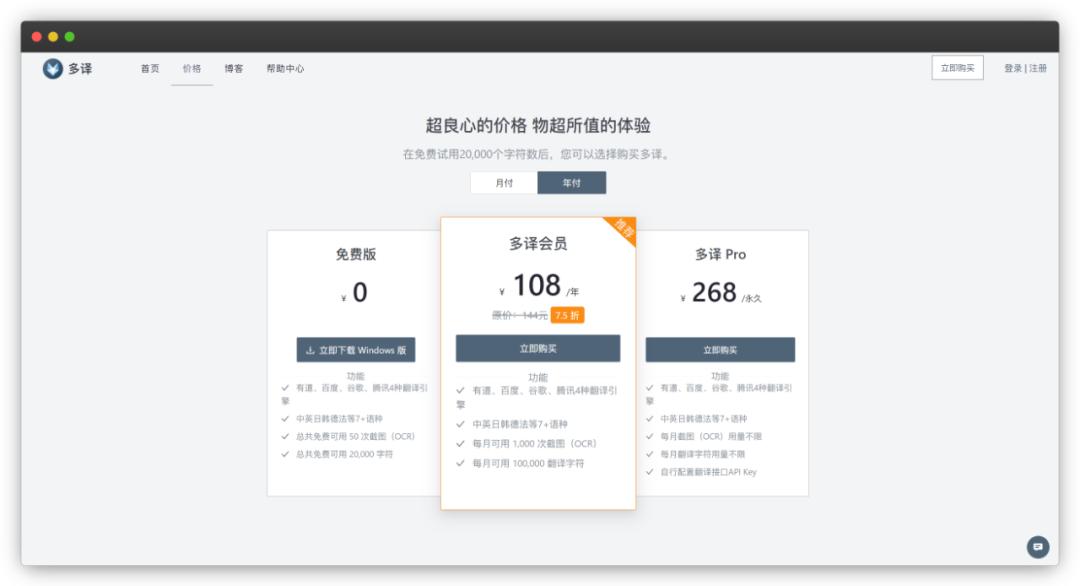Click the 108 /年 price
The height and width of the screenshot is (586, 1080).
click(539, 286)
